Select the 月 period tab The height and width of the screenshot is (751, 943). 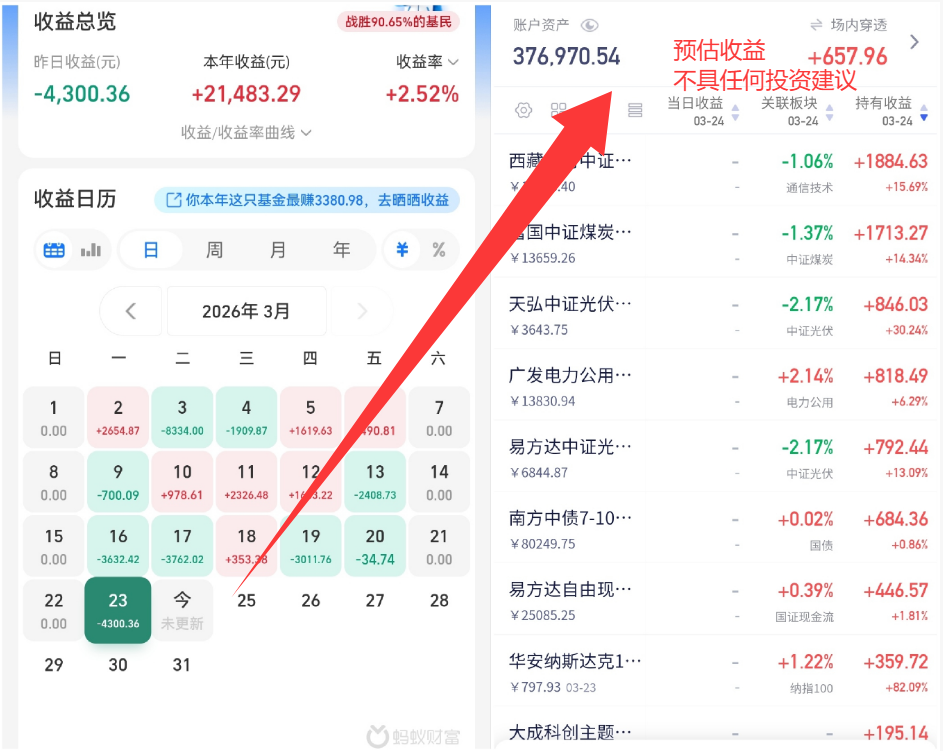coord(278,250)
